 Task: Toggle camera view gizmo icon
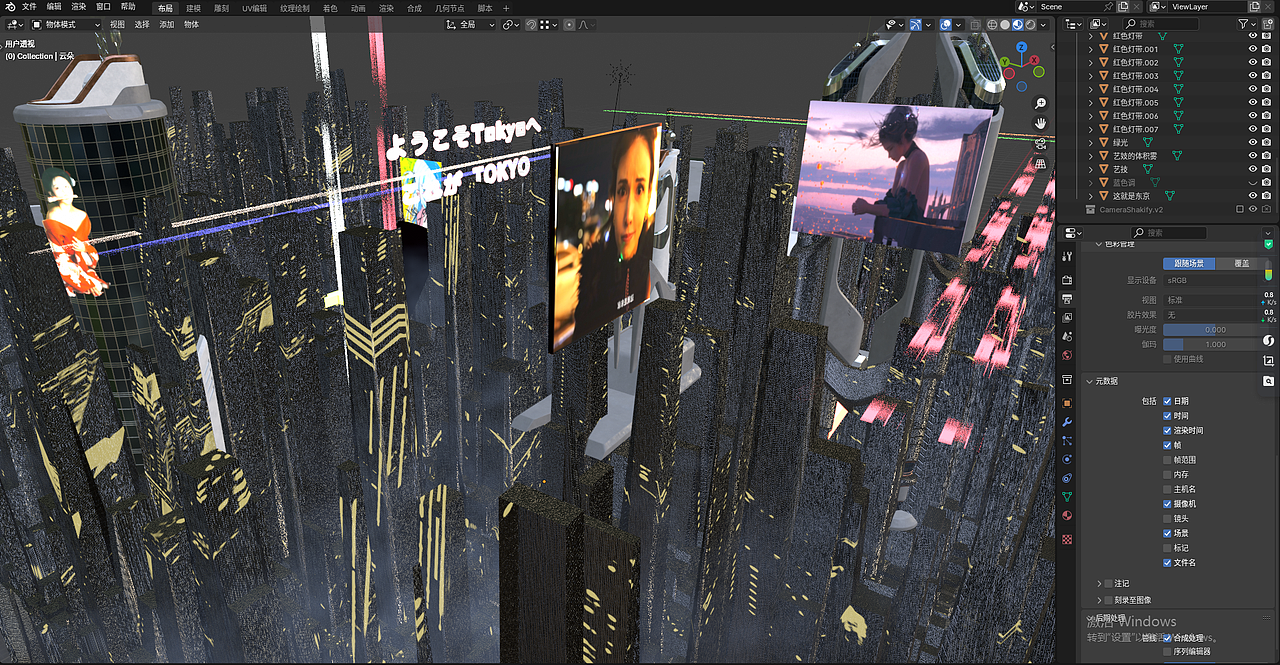click(1041, 143)
